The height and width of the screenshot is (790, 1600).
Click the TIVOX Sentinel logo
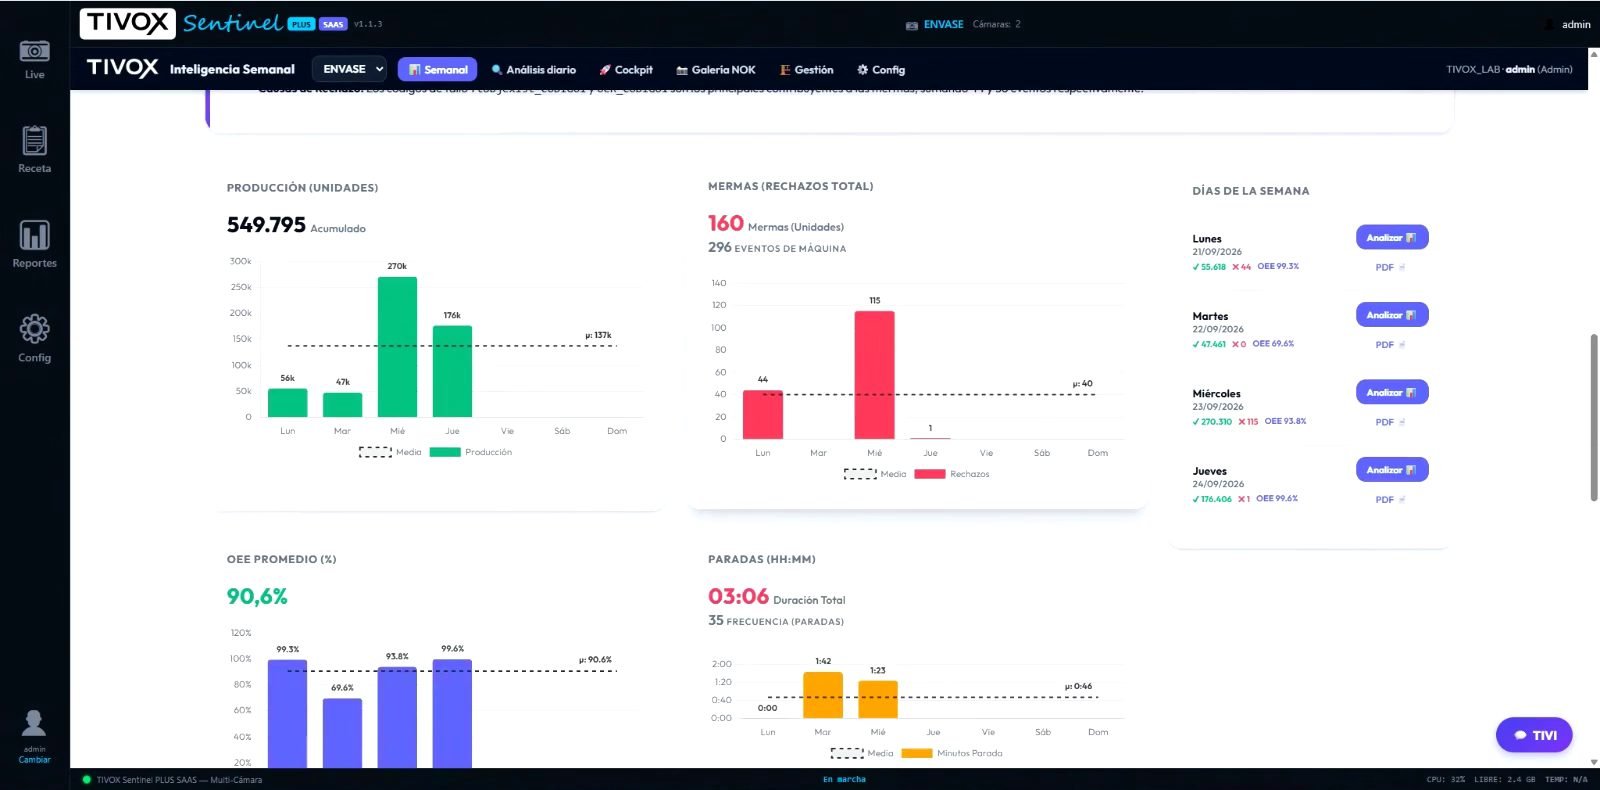[x=180, y=23]
